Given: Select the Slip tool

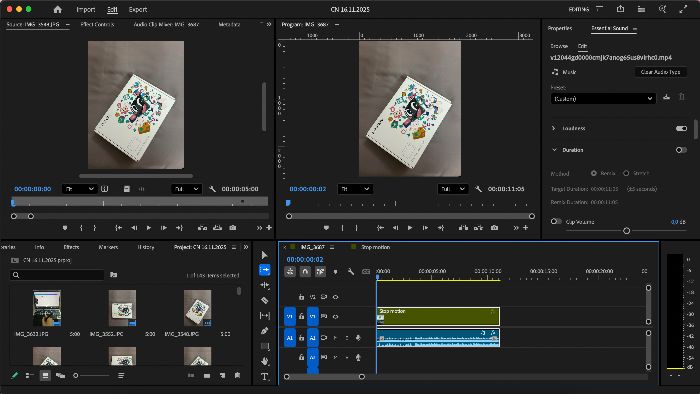Looking at the screenshot, I should (x=264, y=315).
